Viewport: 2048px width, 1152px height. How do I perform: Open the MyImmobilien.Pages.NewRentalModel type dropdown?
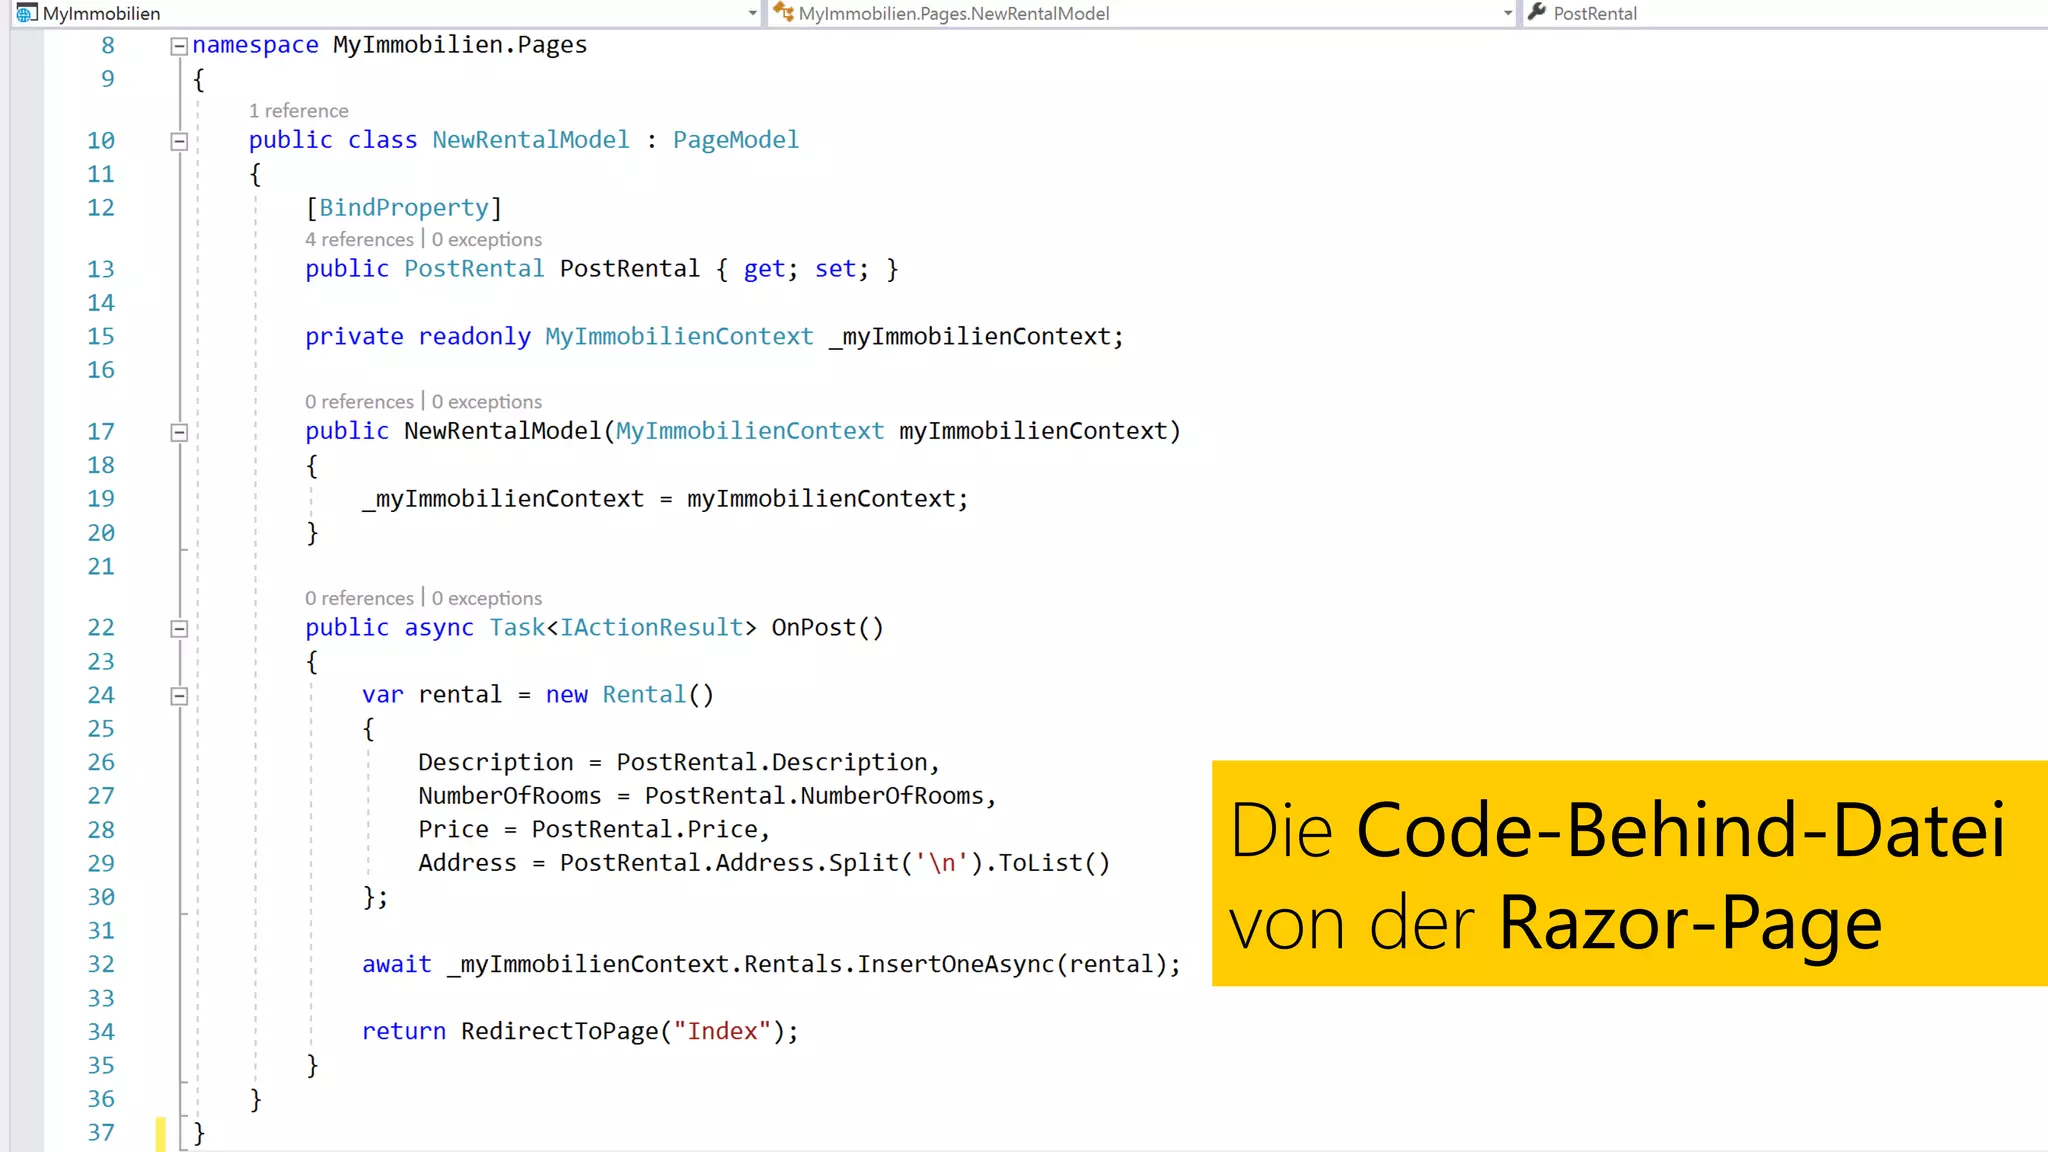(1508, 13)
